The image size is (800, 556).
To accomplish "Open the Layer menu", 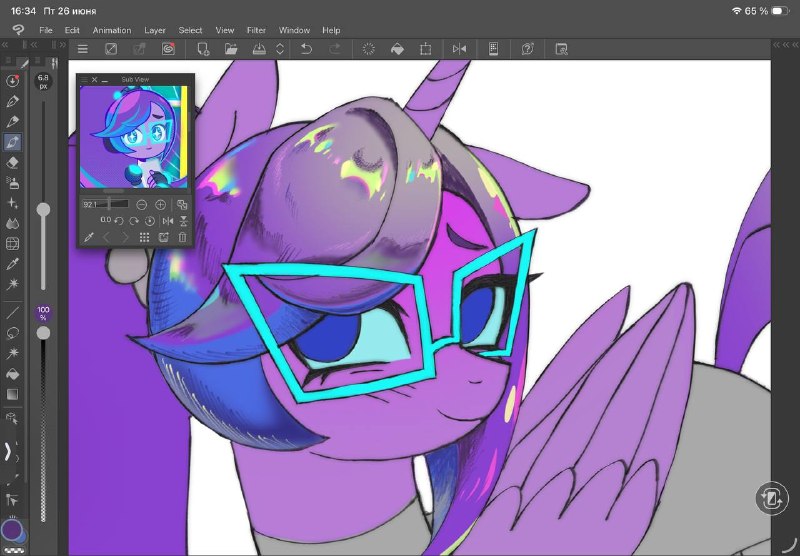I will (155, 30).
